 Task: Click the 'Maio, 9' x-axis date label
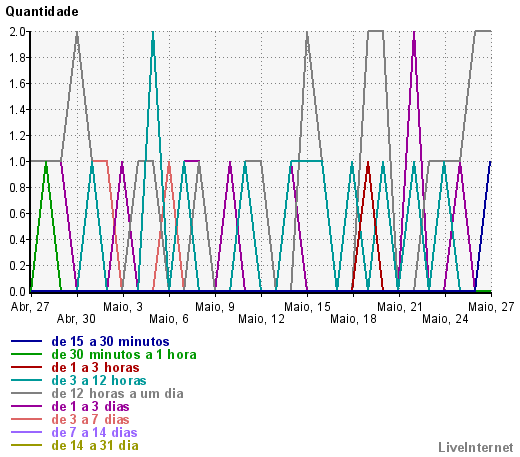pos(215,307)
